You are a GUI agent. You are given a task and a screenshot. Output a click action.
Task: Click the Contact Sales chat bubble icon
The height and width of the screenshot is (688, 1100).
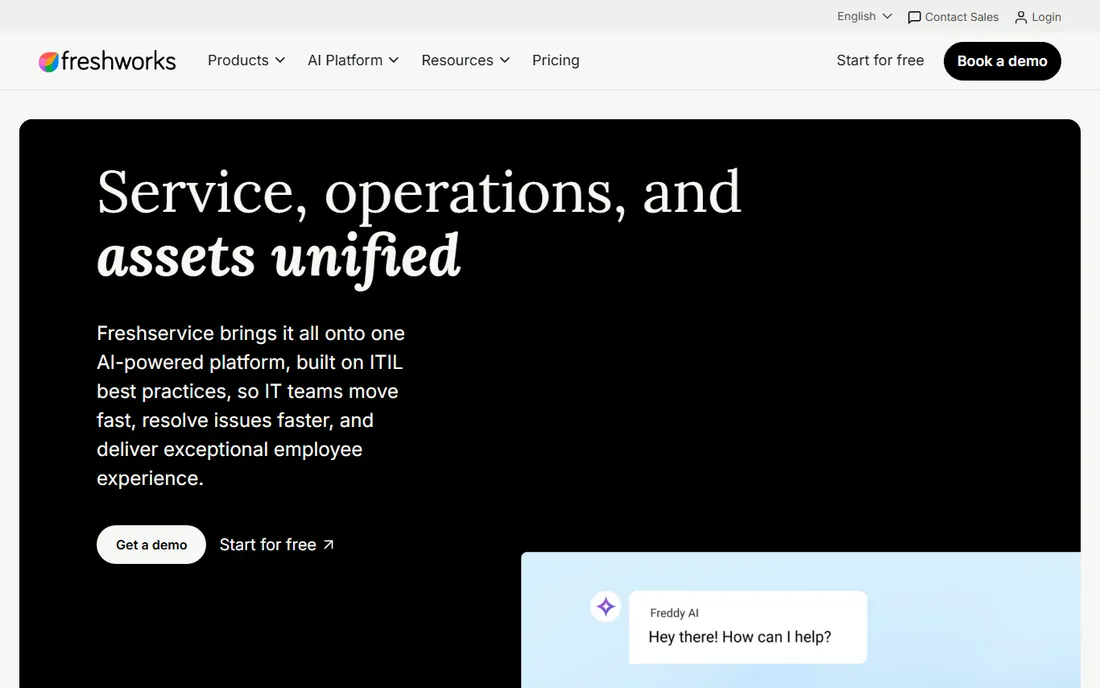(x=914, y=18)
